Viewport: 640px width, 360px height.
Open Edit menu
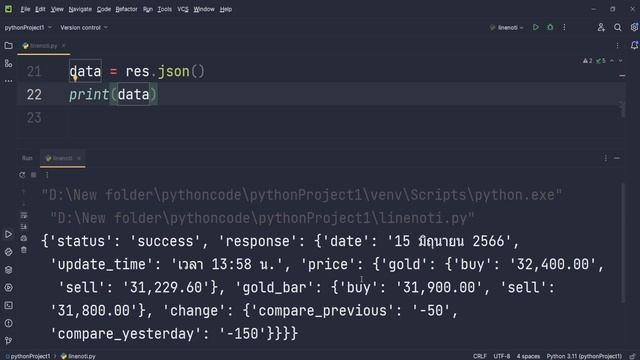coord(40,9)
